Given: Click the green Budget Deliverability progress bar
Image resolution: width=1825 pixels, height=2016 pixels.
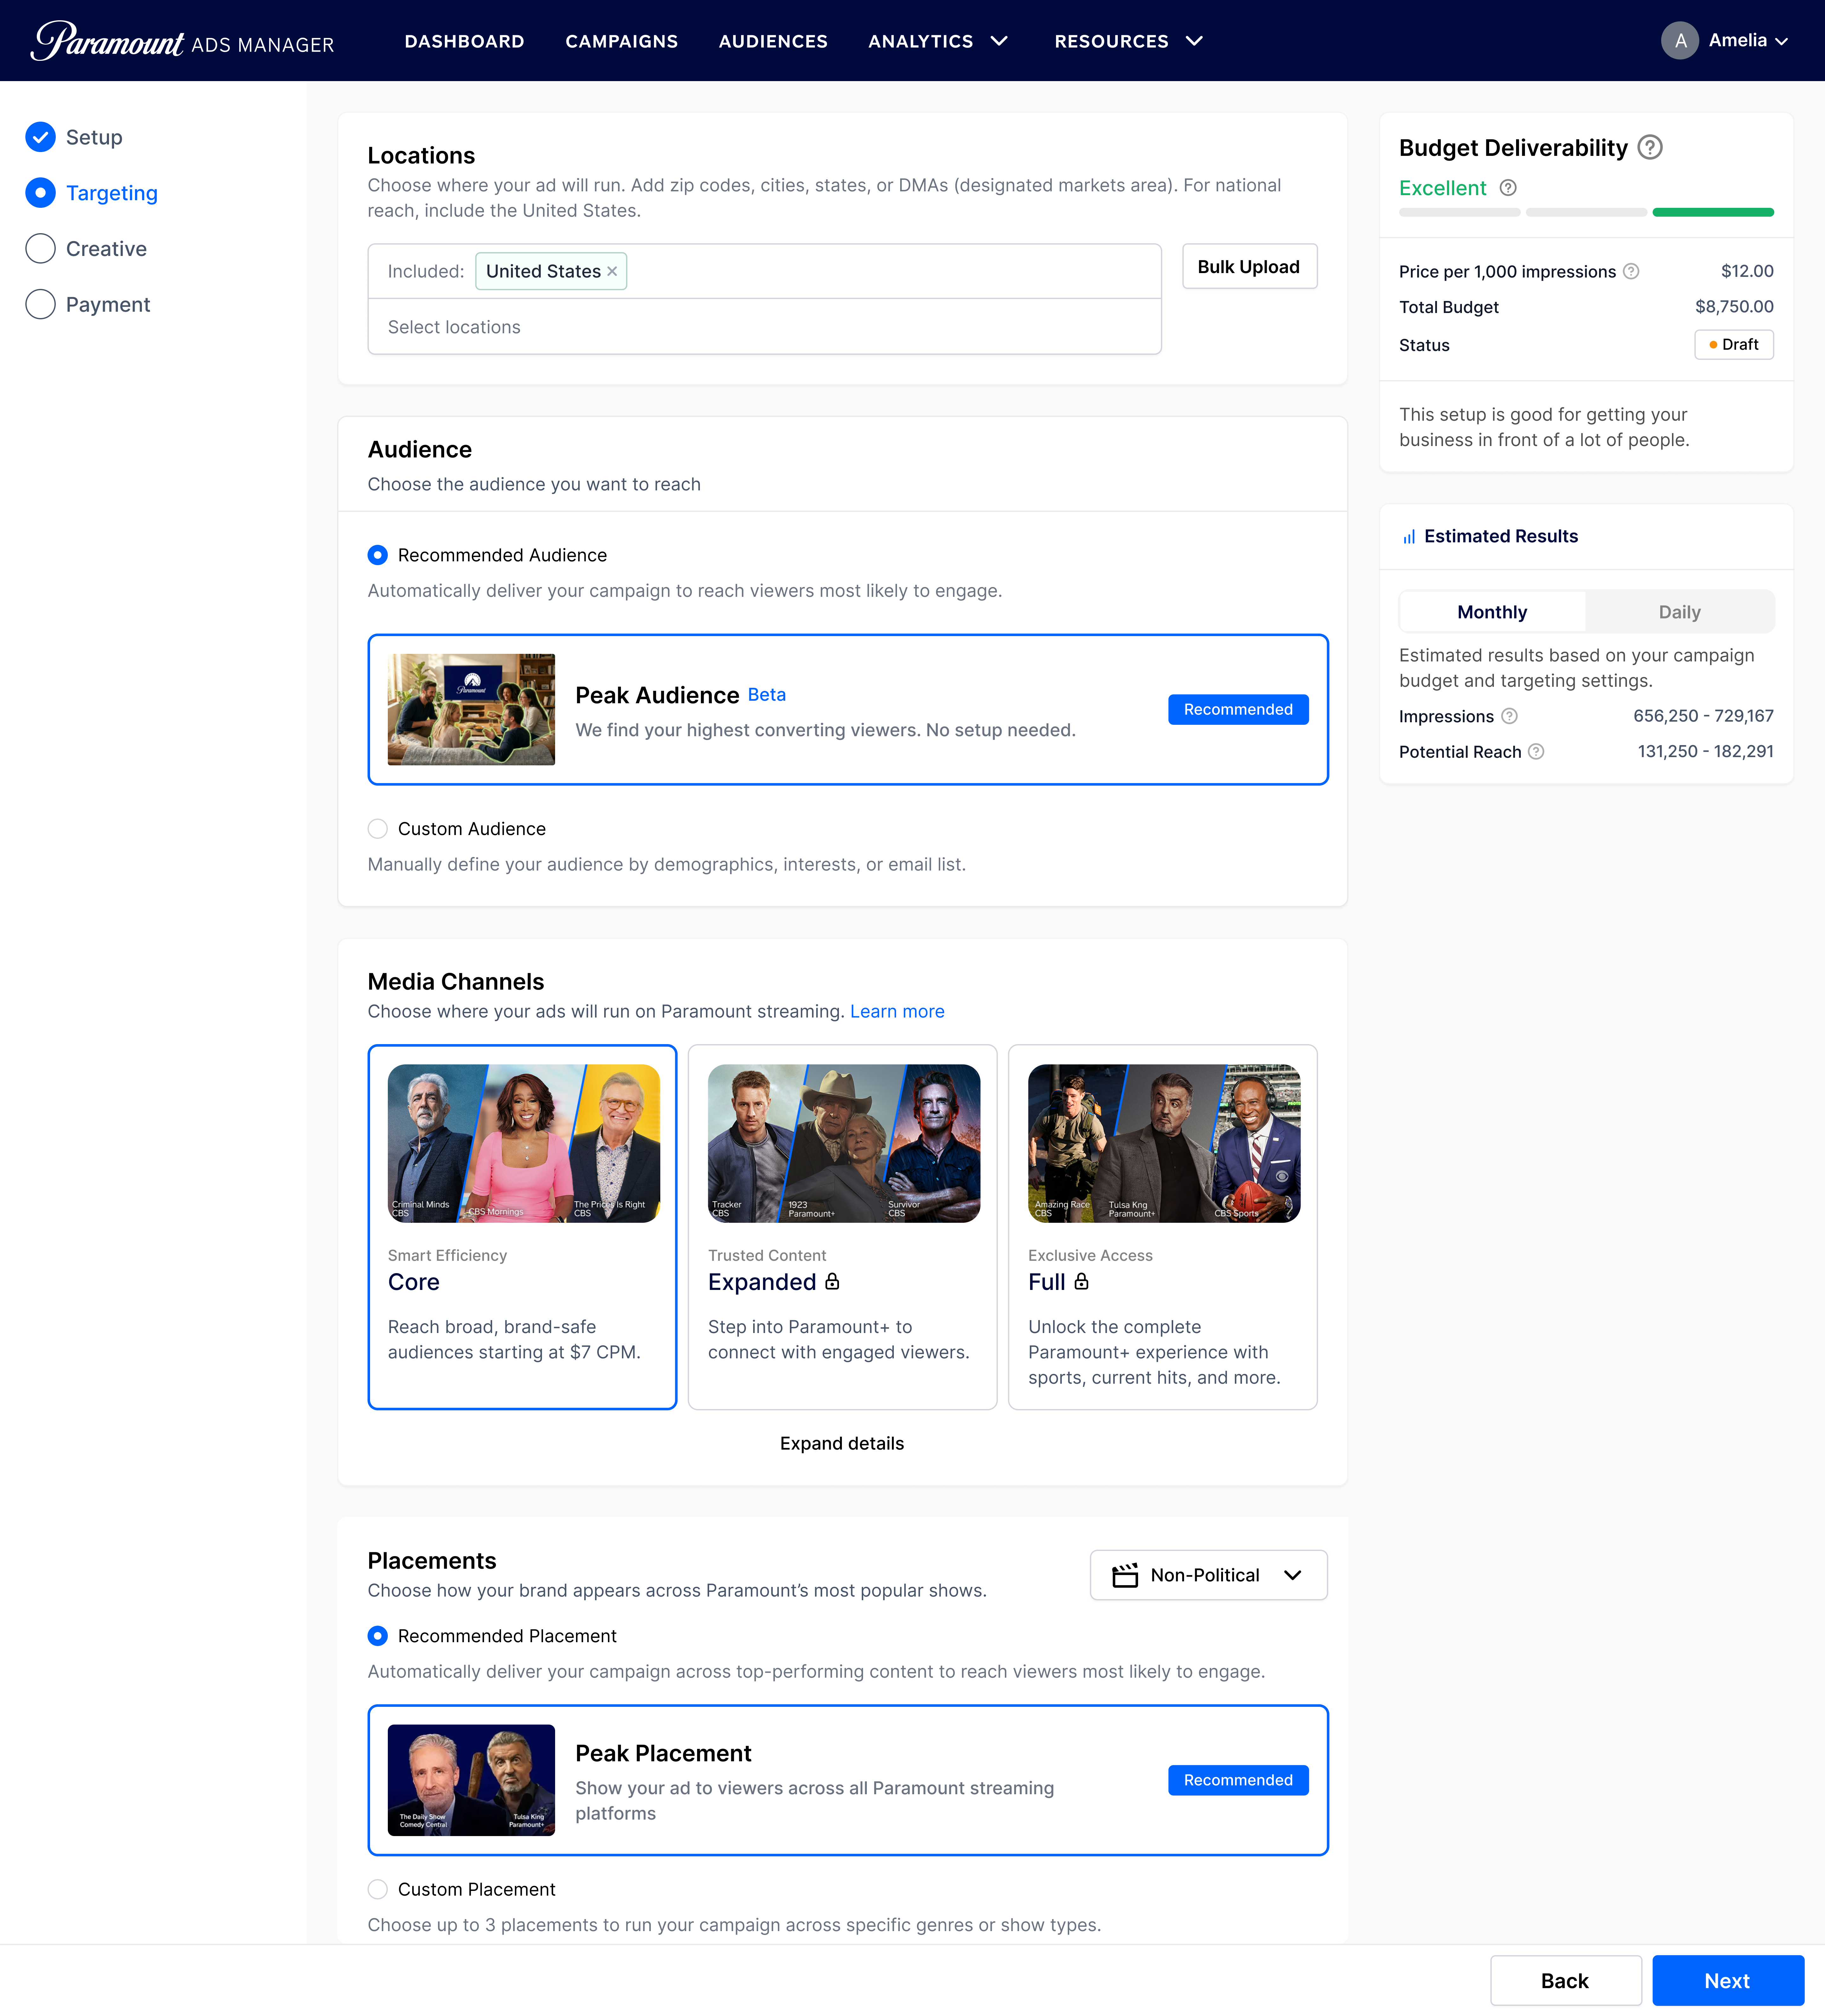Looking at the screenshot, I should [x=1713, y=212].
